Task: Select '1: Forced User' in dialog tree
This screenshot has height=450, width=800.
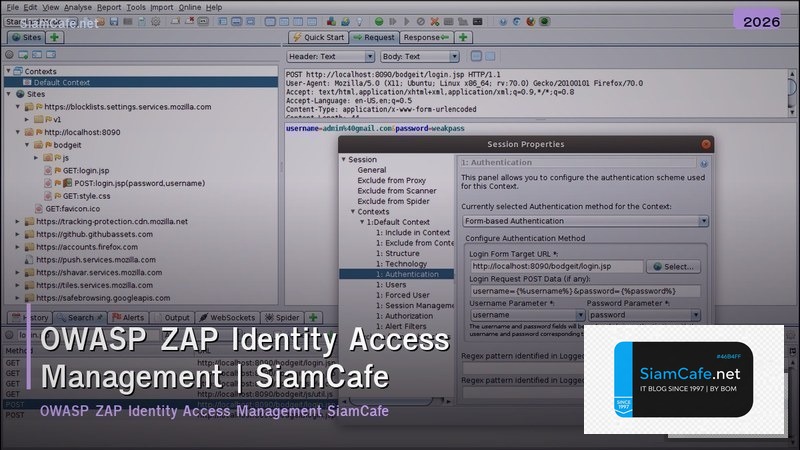Action: (x=403, y=295)
